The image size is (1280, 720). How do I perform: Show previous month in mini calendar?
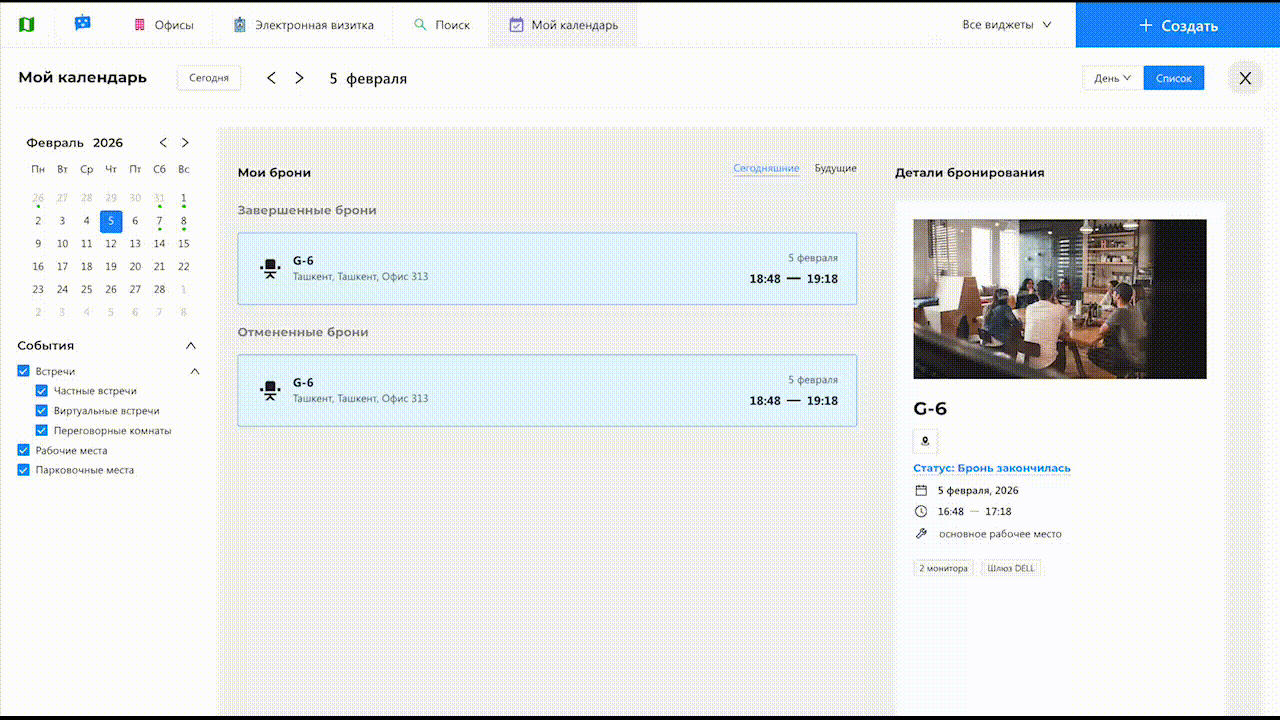click(164, 143)
